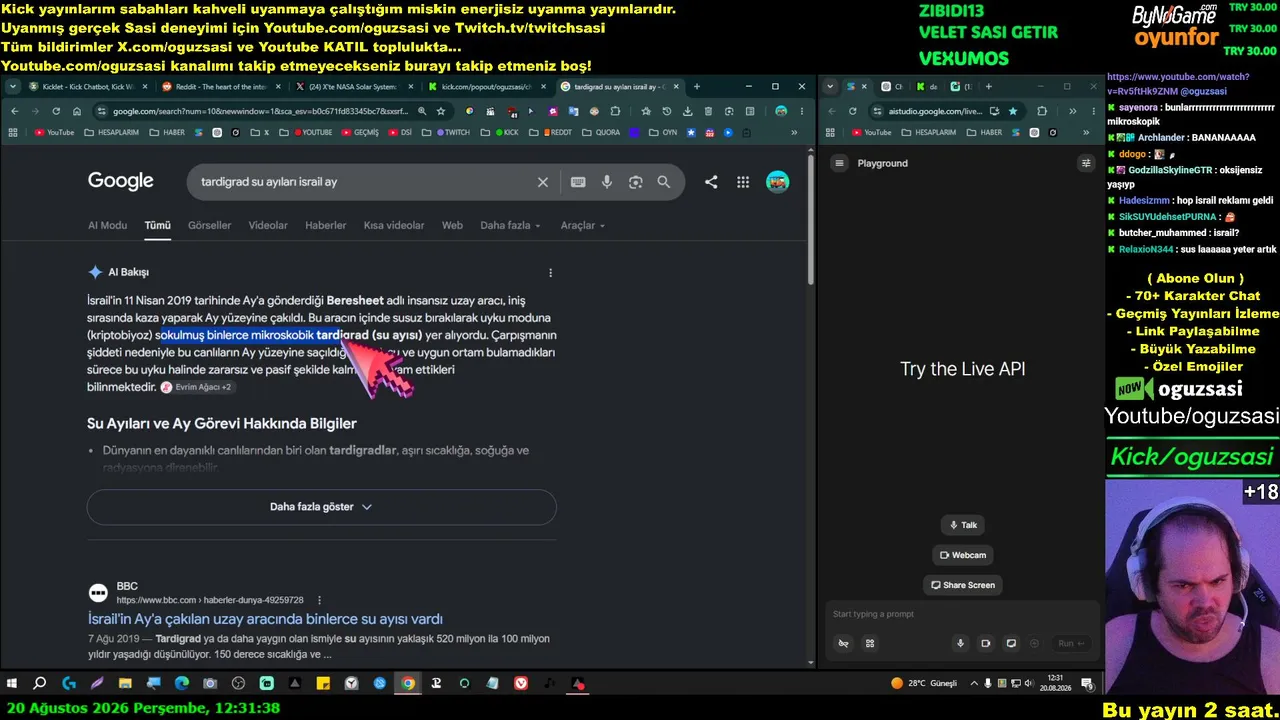Share the Google results page
The image size is (1280, 720).
click(x=711, y=182)
